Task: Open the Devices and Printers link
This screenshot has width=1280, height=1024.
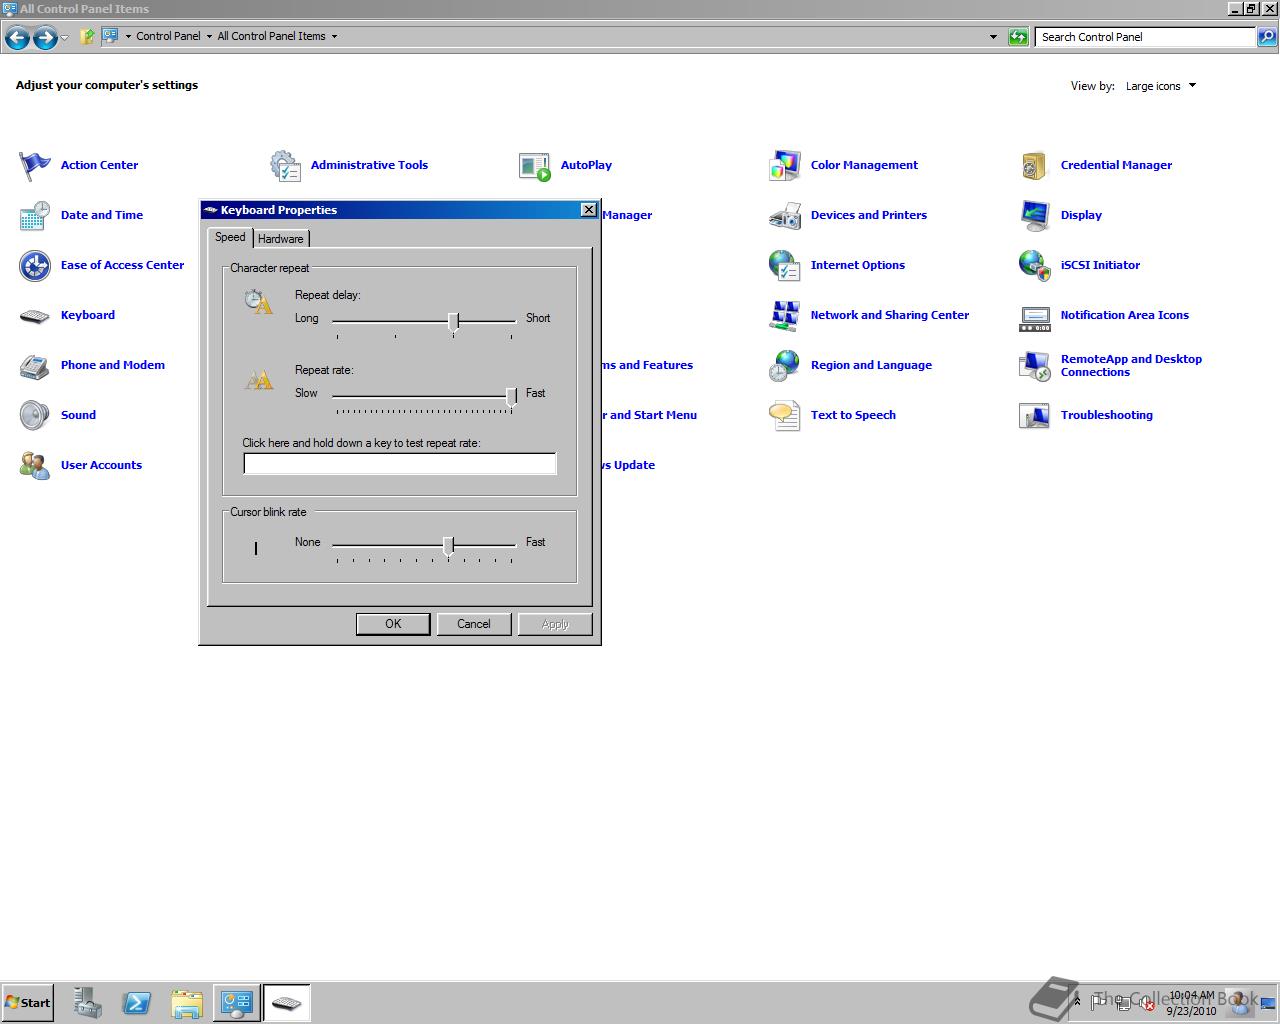Action: tap(868, 215)
